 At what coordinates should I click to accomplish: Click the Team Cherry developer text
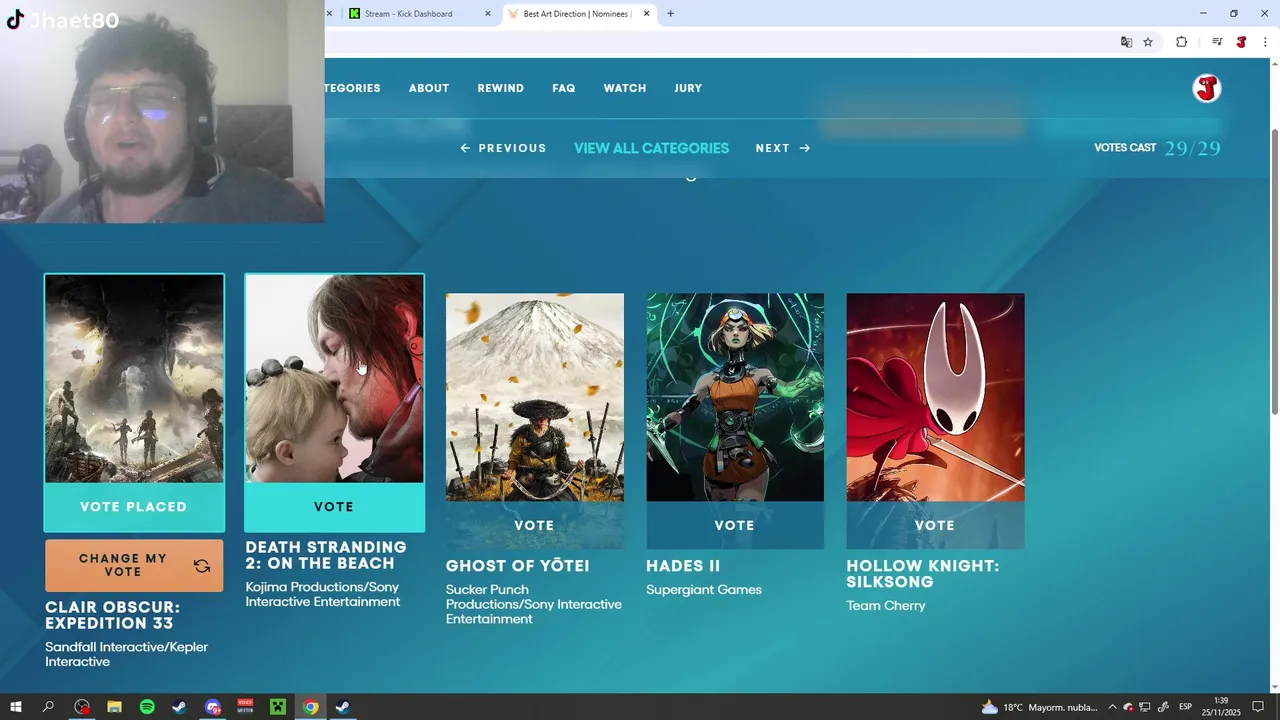point(886,606)
